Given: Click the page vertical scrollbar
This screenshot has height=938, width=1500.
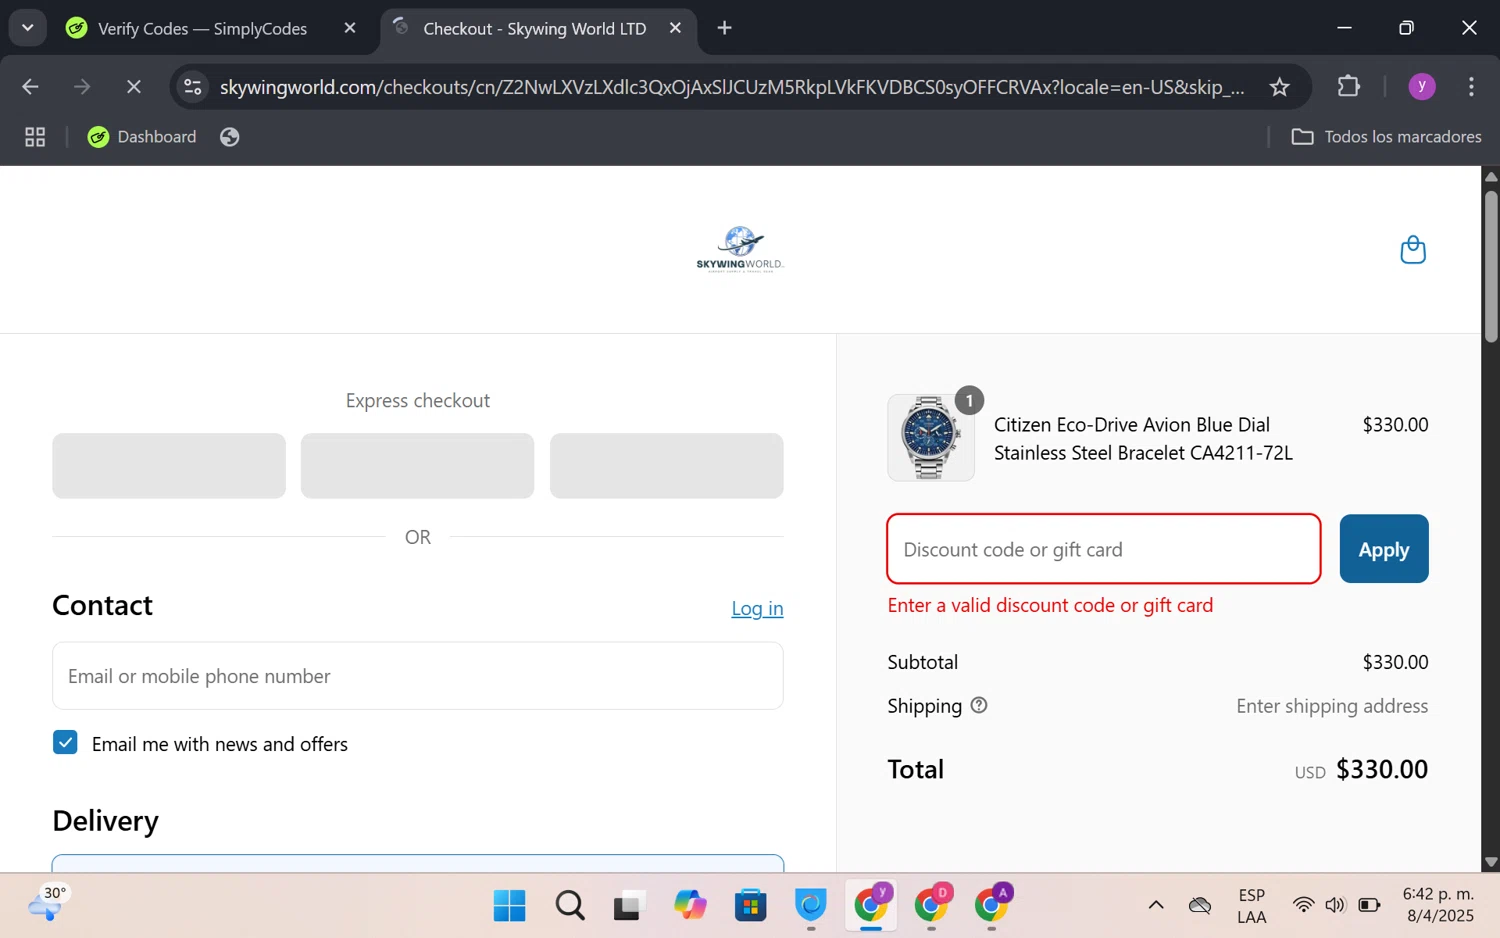Looking at the screenshot, I should (1491, 265).
